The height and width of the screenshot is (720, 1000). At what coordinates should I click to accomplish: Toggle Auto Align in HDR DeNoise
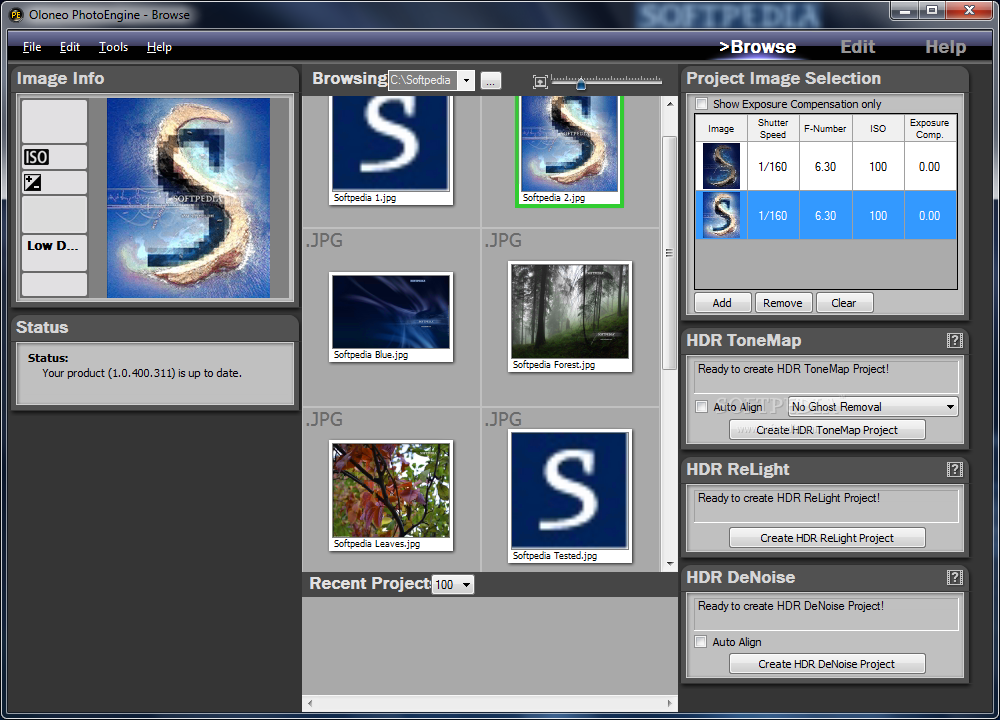coord(701,642)
